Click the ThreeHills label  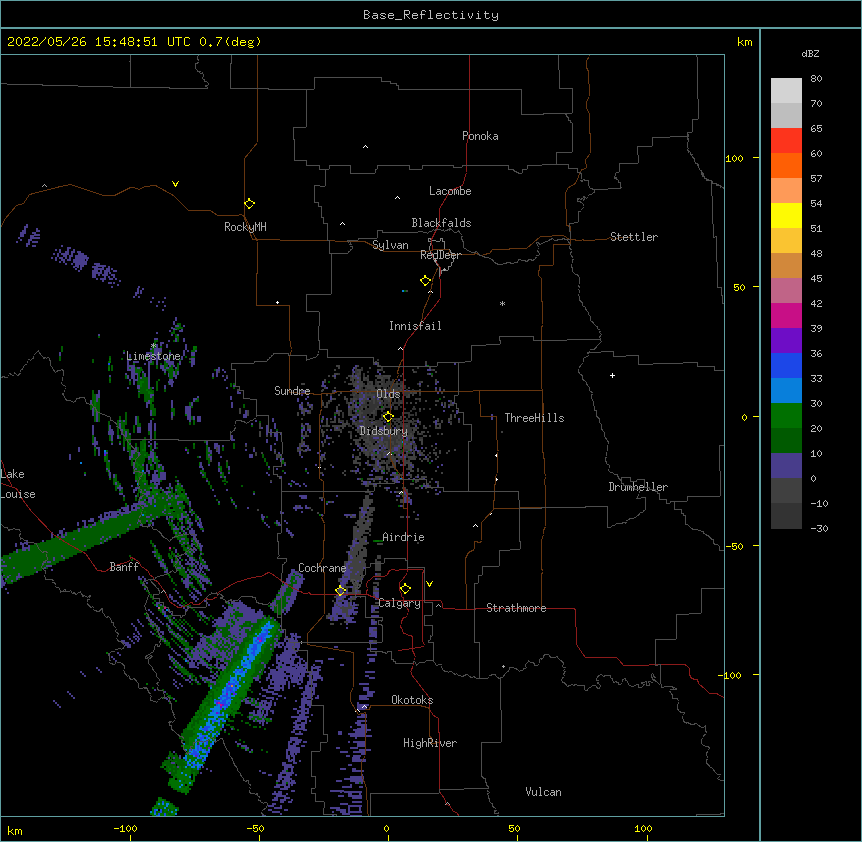(534, 418)
